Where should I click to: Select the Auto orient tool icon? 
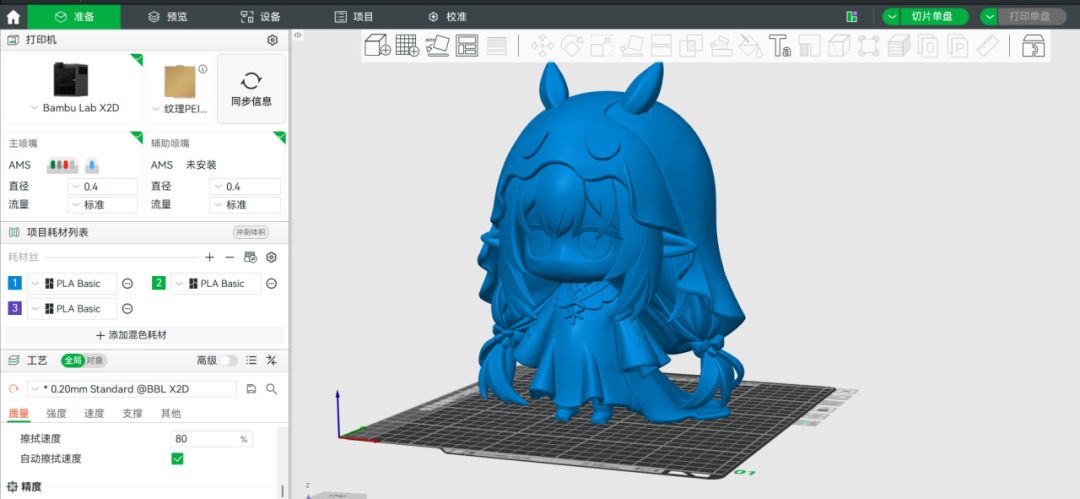coord(437,45)
